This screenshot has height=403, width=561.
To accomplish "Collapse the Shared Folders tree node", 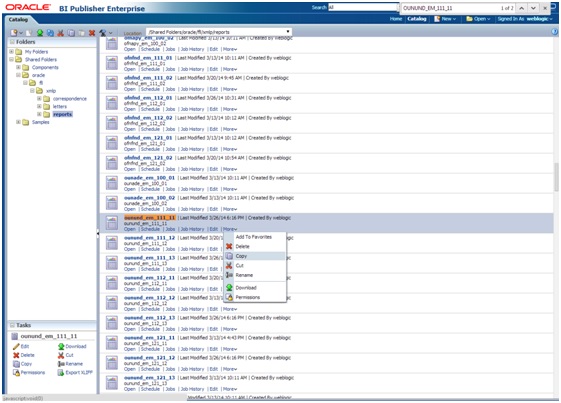I will pyautogui.click(x=11, y=59).
